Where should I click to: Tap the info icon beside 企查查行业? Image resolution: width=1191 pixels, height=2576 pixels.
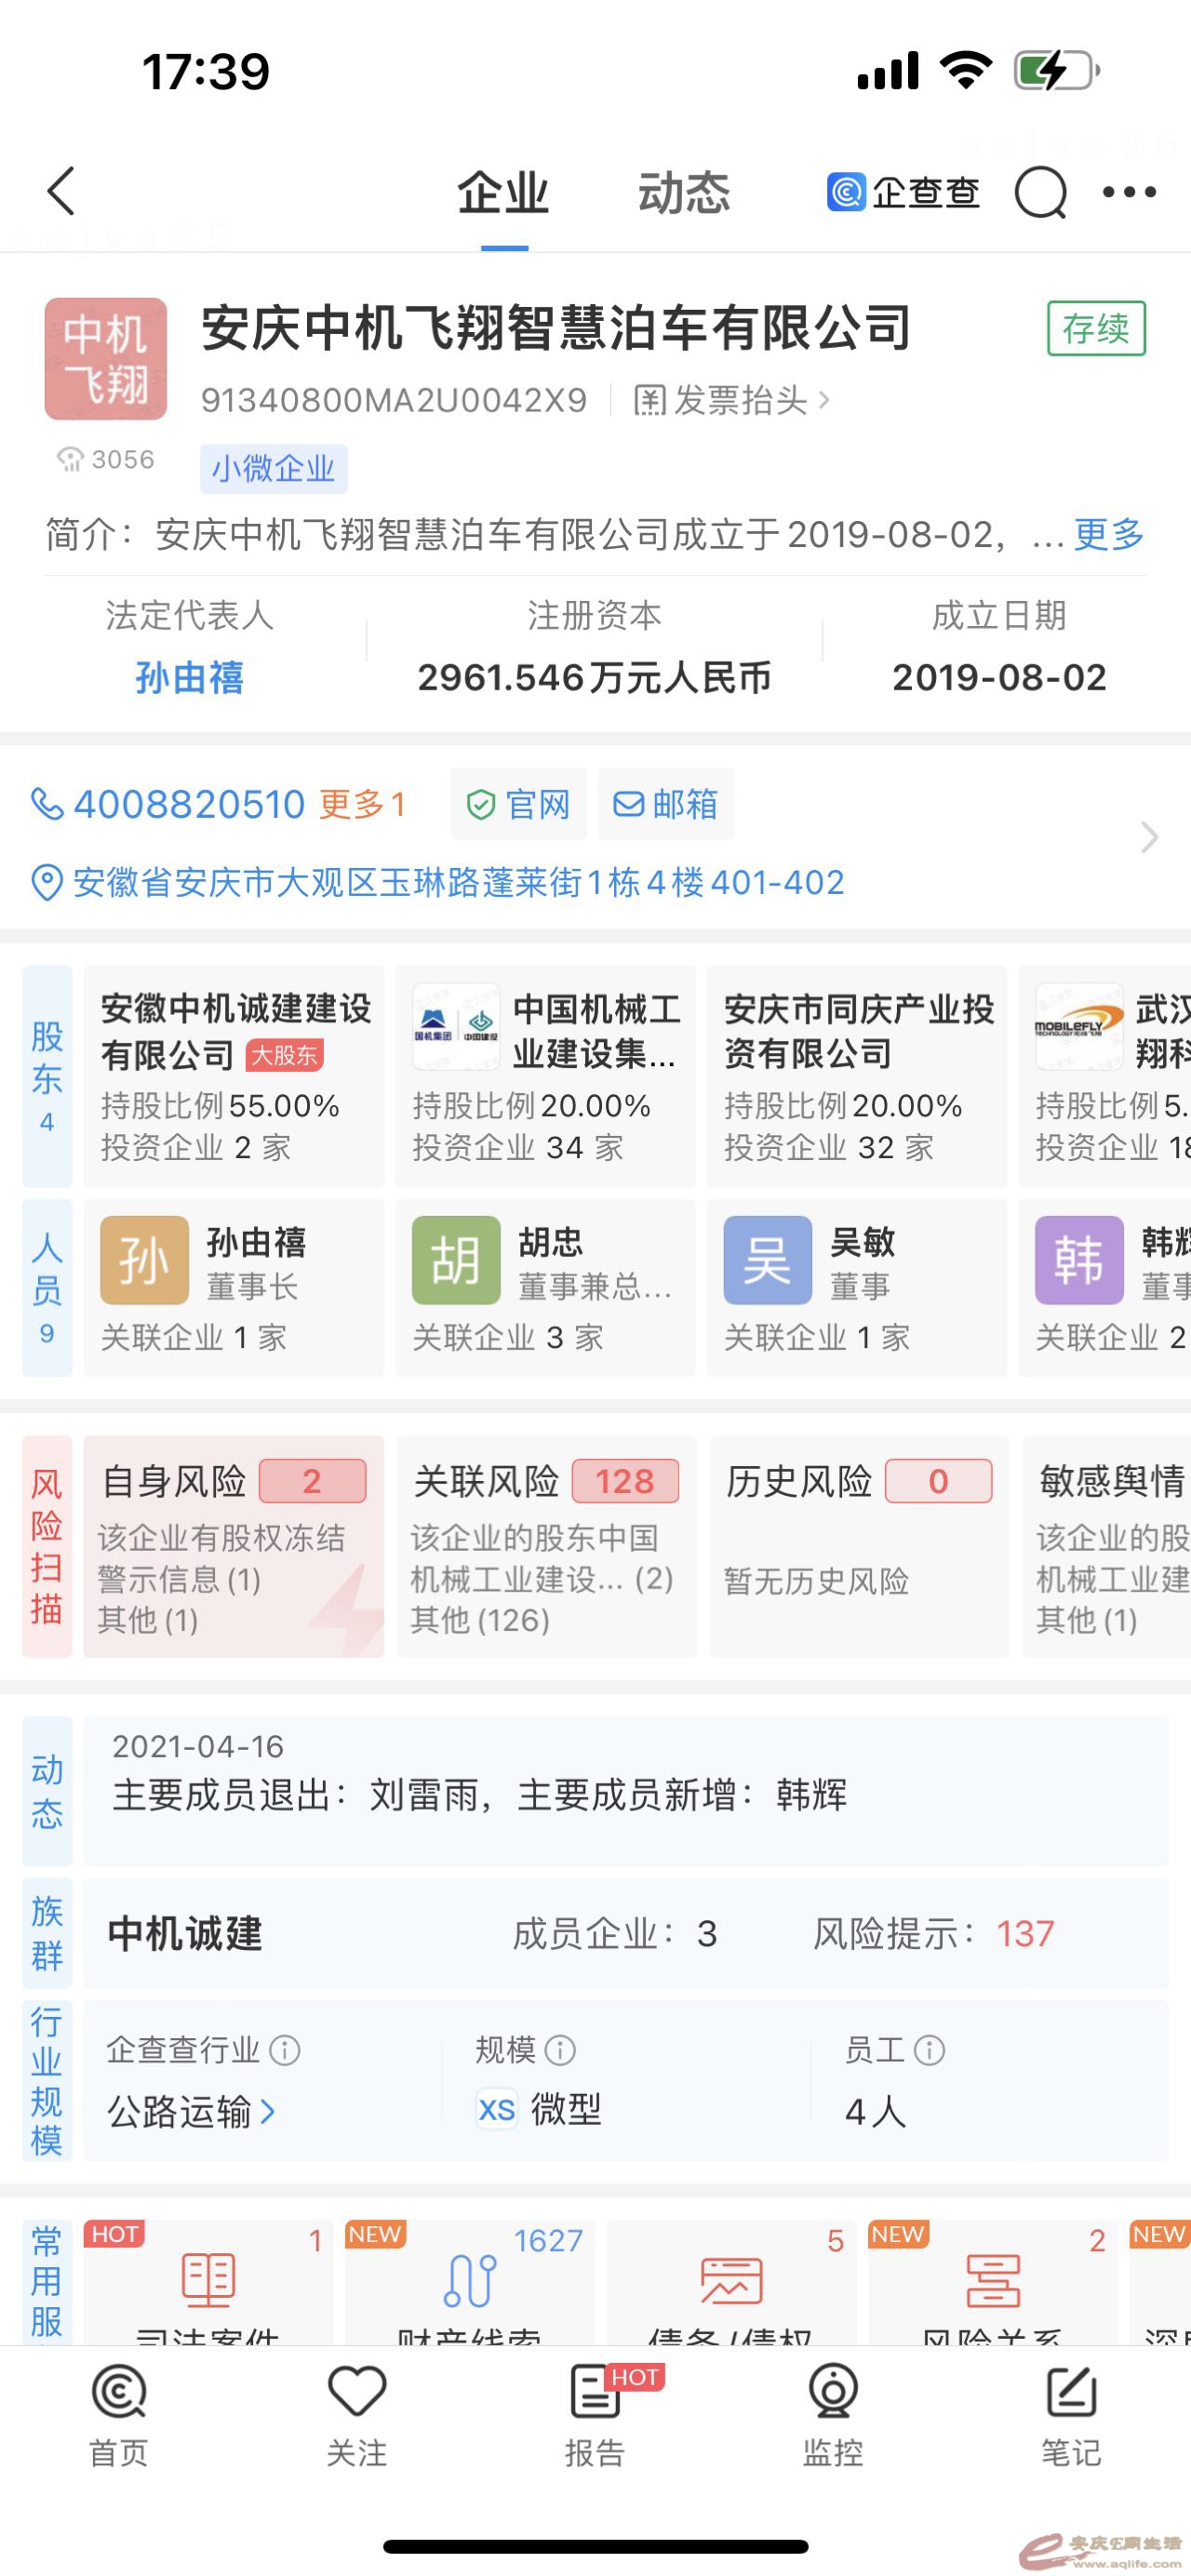click(x=285, y=2050)
